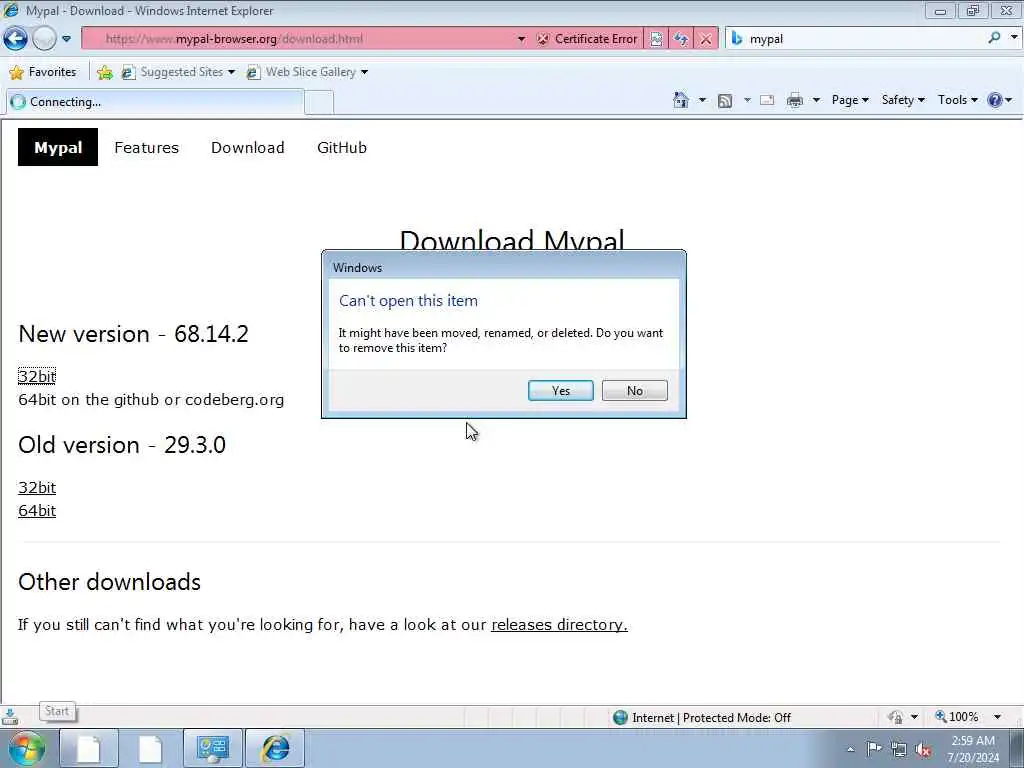Click the Bing search box containing mypal
The width and height of the screenshot is (1024, 768).
click(x=856, y=39)
